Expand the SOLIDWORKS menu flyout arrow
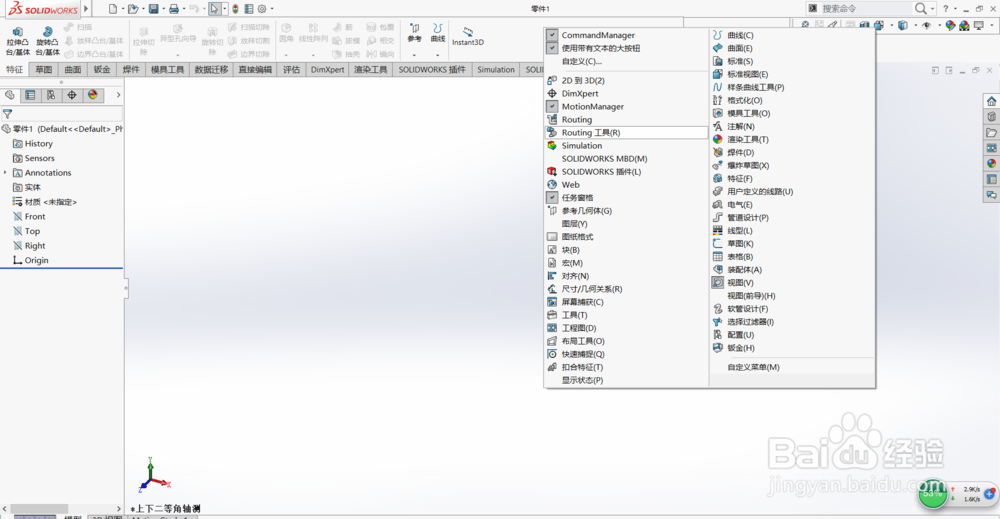Screen dimensions: 1000x519 pyautogui.click(x=86, y=9)
